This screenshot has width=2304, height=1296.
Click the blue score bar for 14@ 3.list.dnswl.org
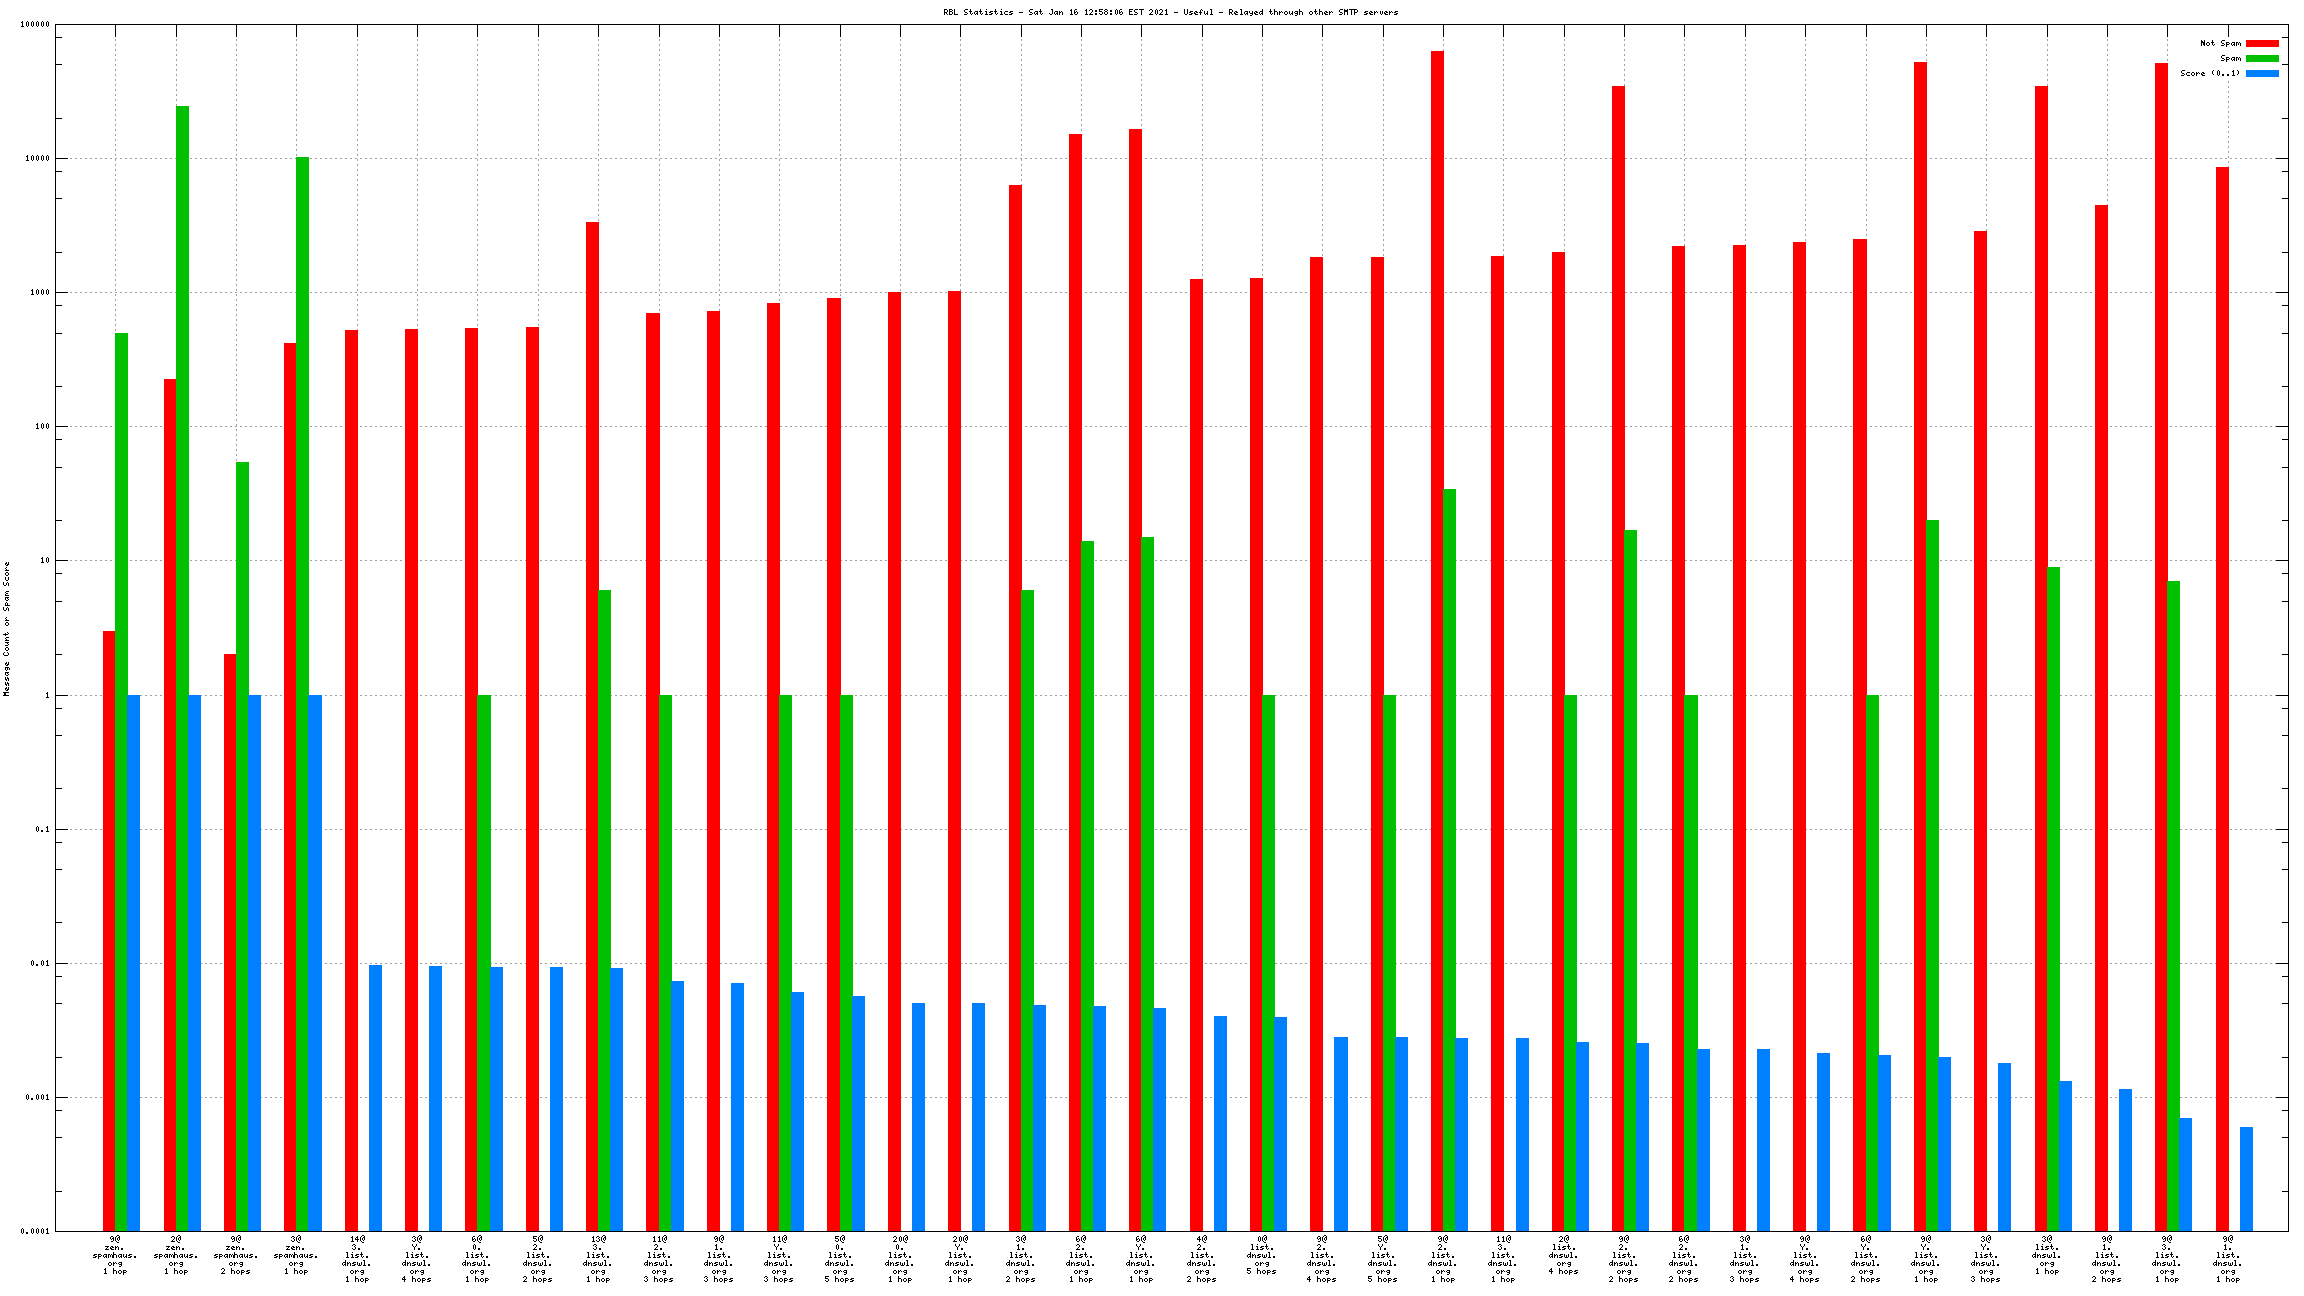click(x=375, y=1097)
